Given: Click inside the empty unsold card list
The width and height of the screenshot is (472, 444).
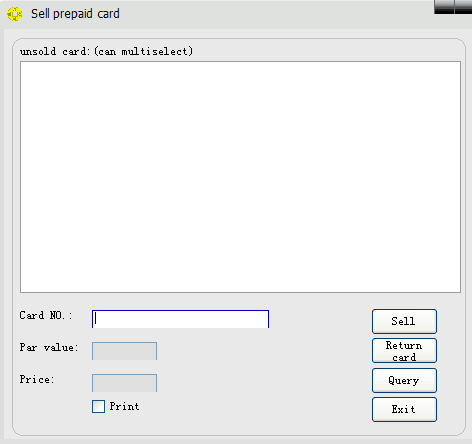Looking at the screenshot, I should point(240,177).
